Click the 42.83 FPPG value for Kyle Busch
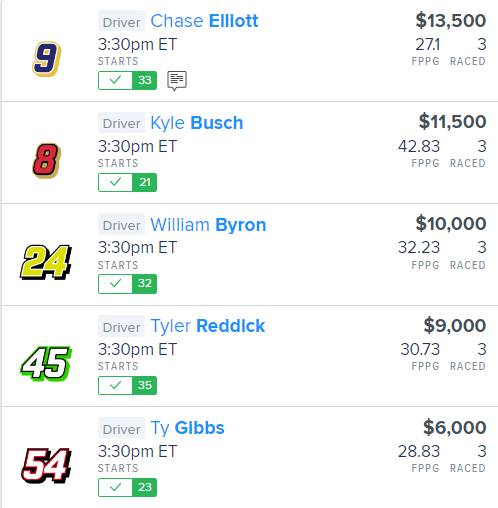 [x=419, y=146]
